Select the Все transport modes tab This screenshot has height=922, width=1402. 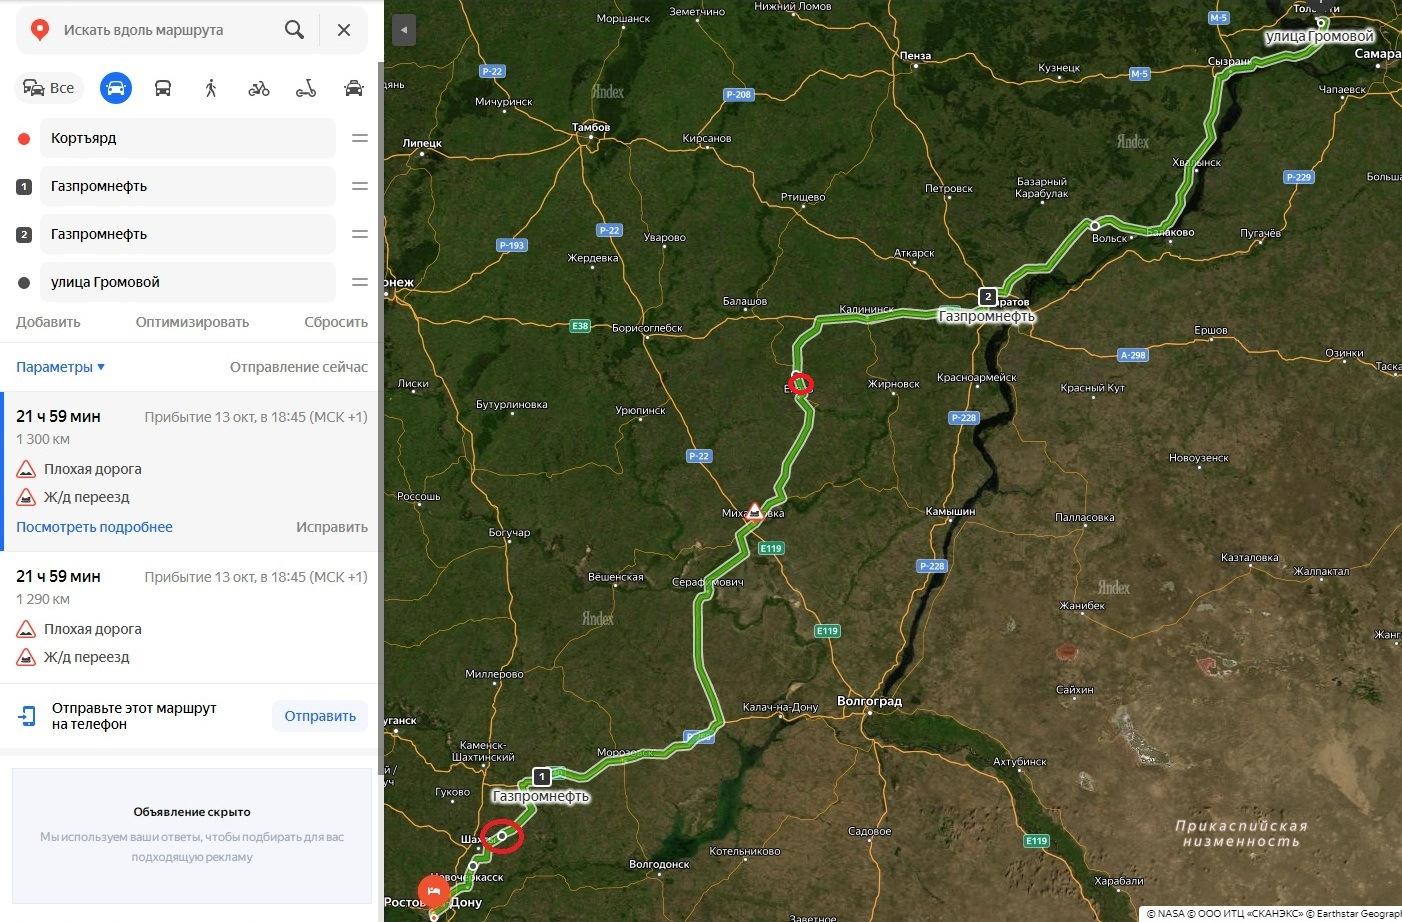tap(49, 88)
